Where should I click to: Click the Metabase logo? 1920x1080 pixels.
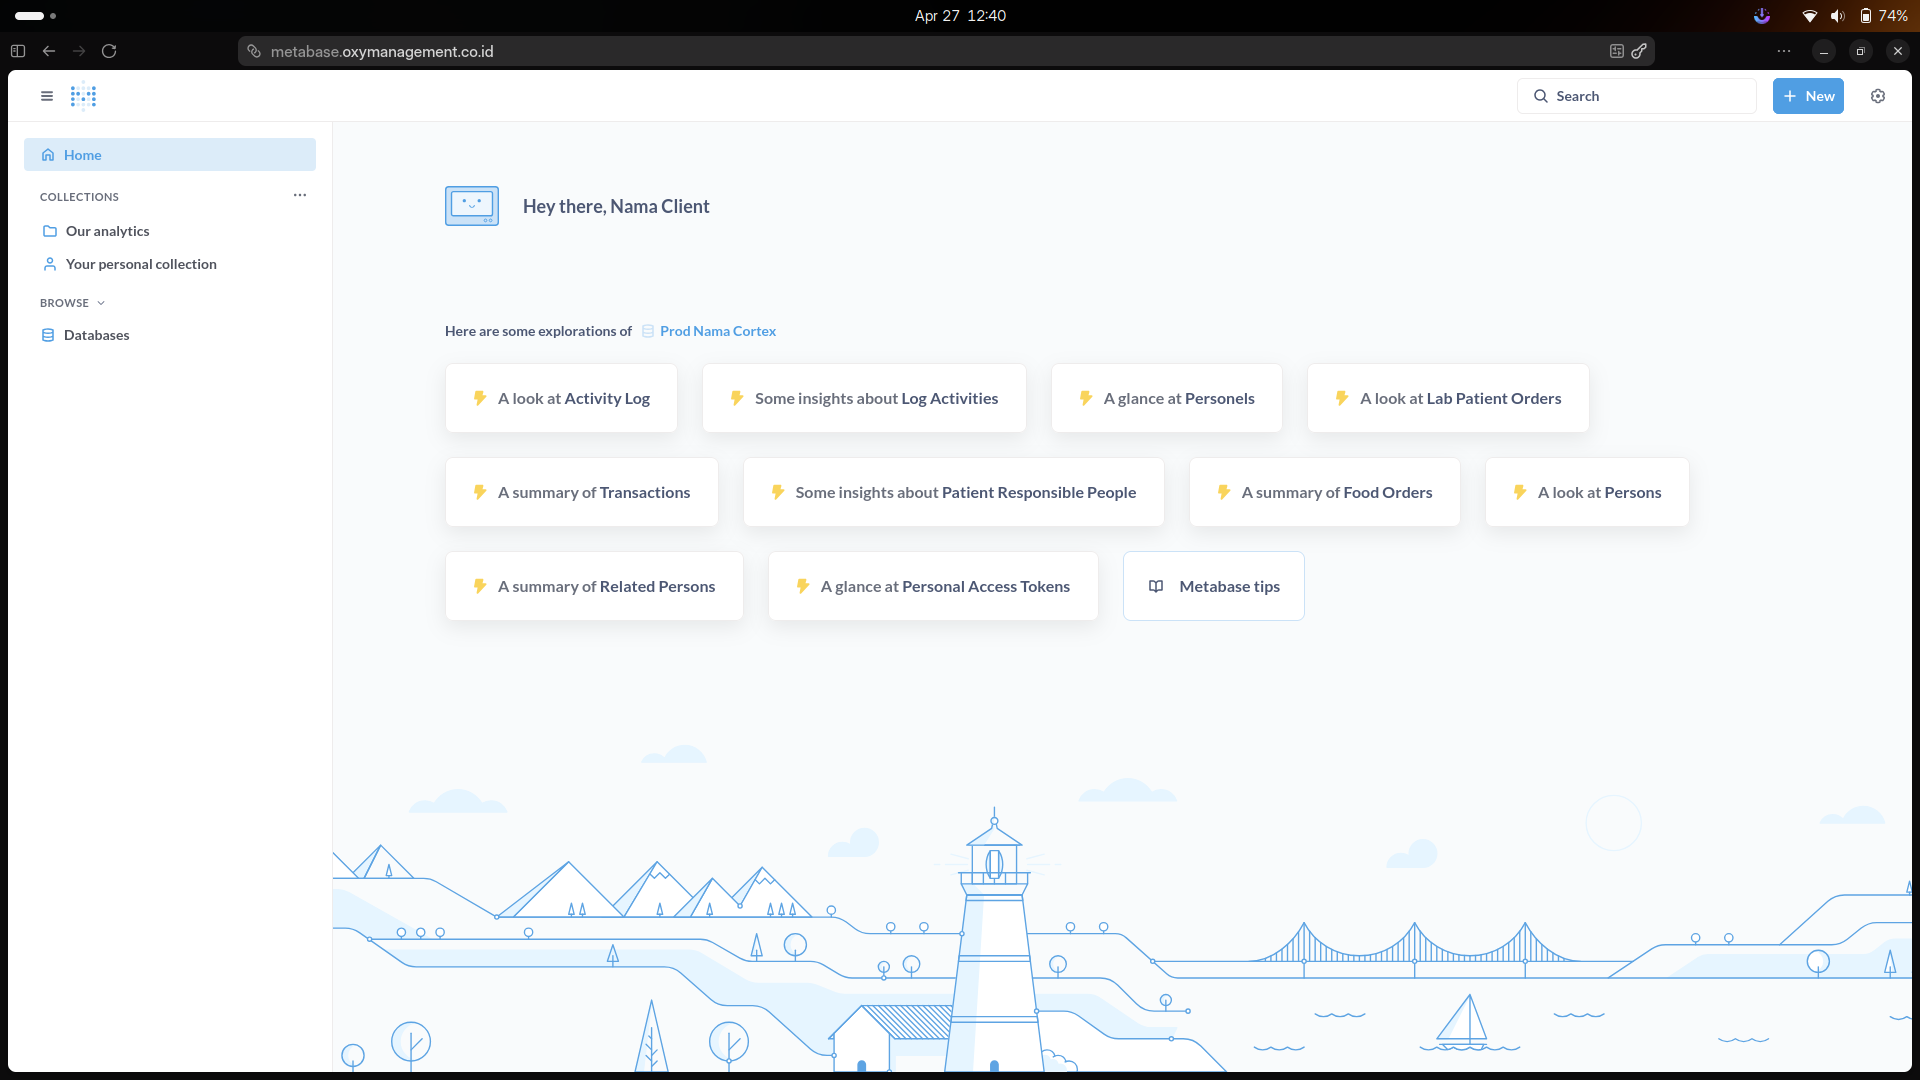coord(84,96)
